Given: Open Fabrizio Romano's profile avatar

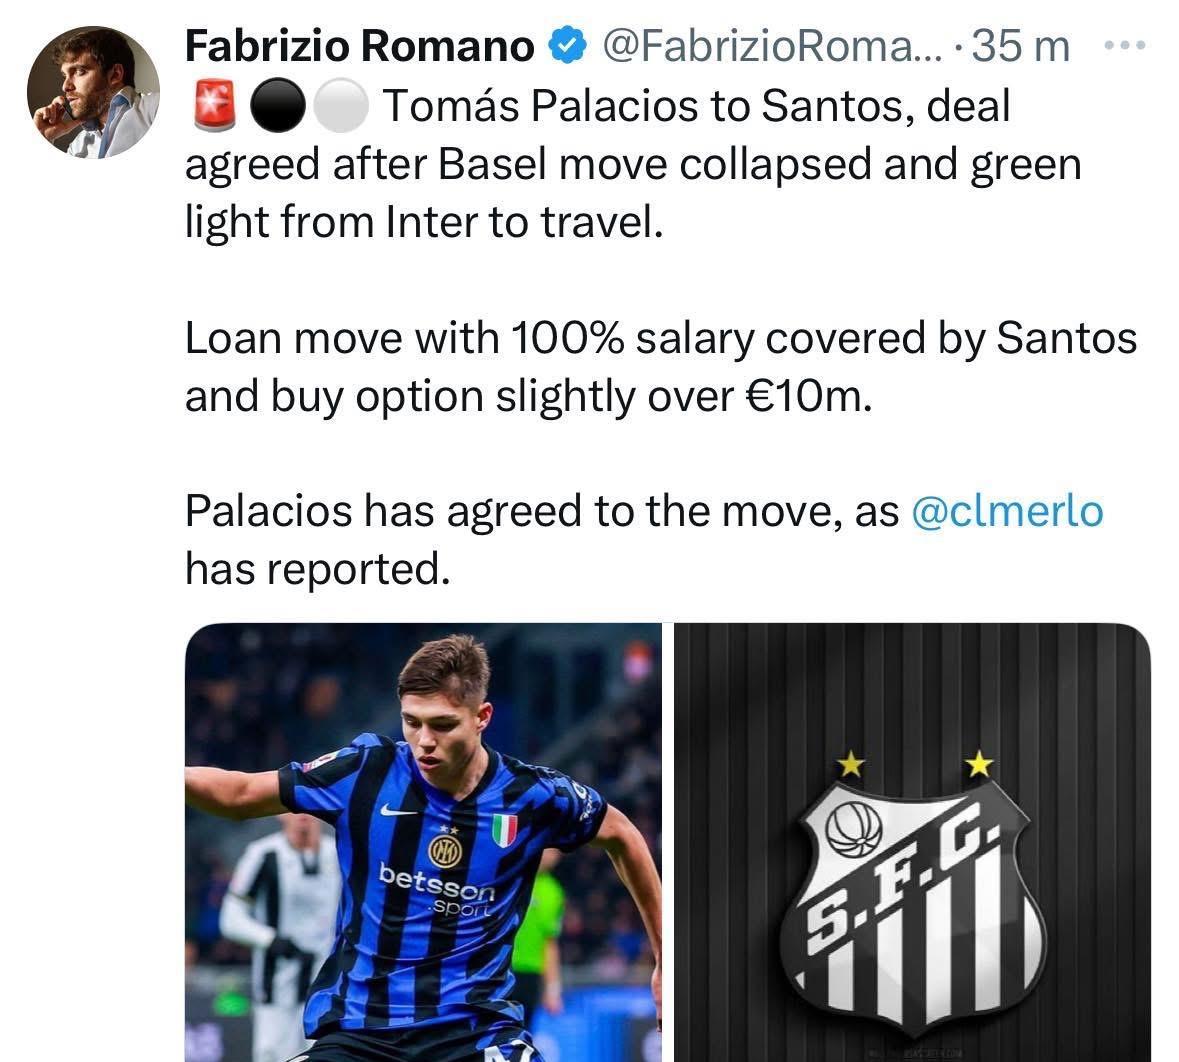Looking at the screenshot, I should click(93, 91).
